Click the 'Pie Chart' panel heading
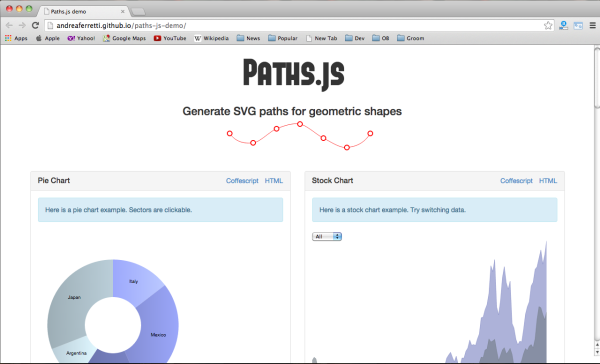Screen dimensions: 600x364 pos(54,181)
